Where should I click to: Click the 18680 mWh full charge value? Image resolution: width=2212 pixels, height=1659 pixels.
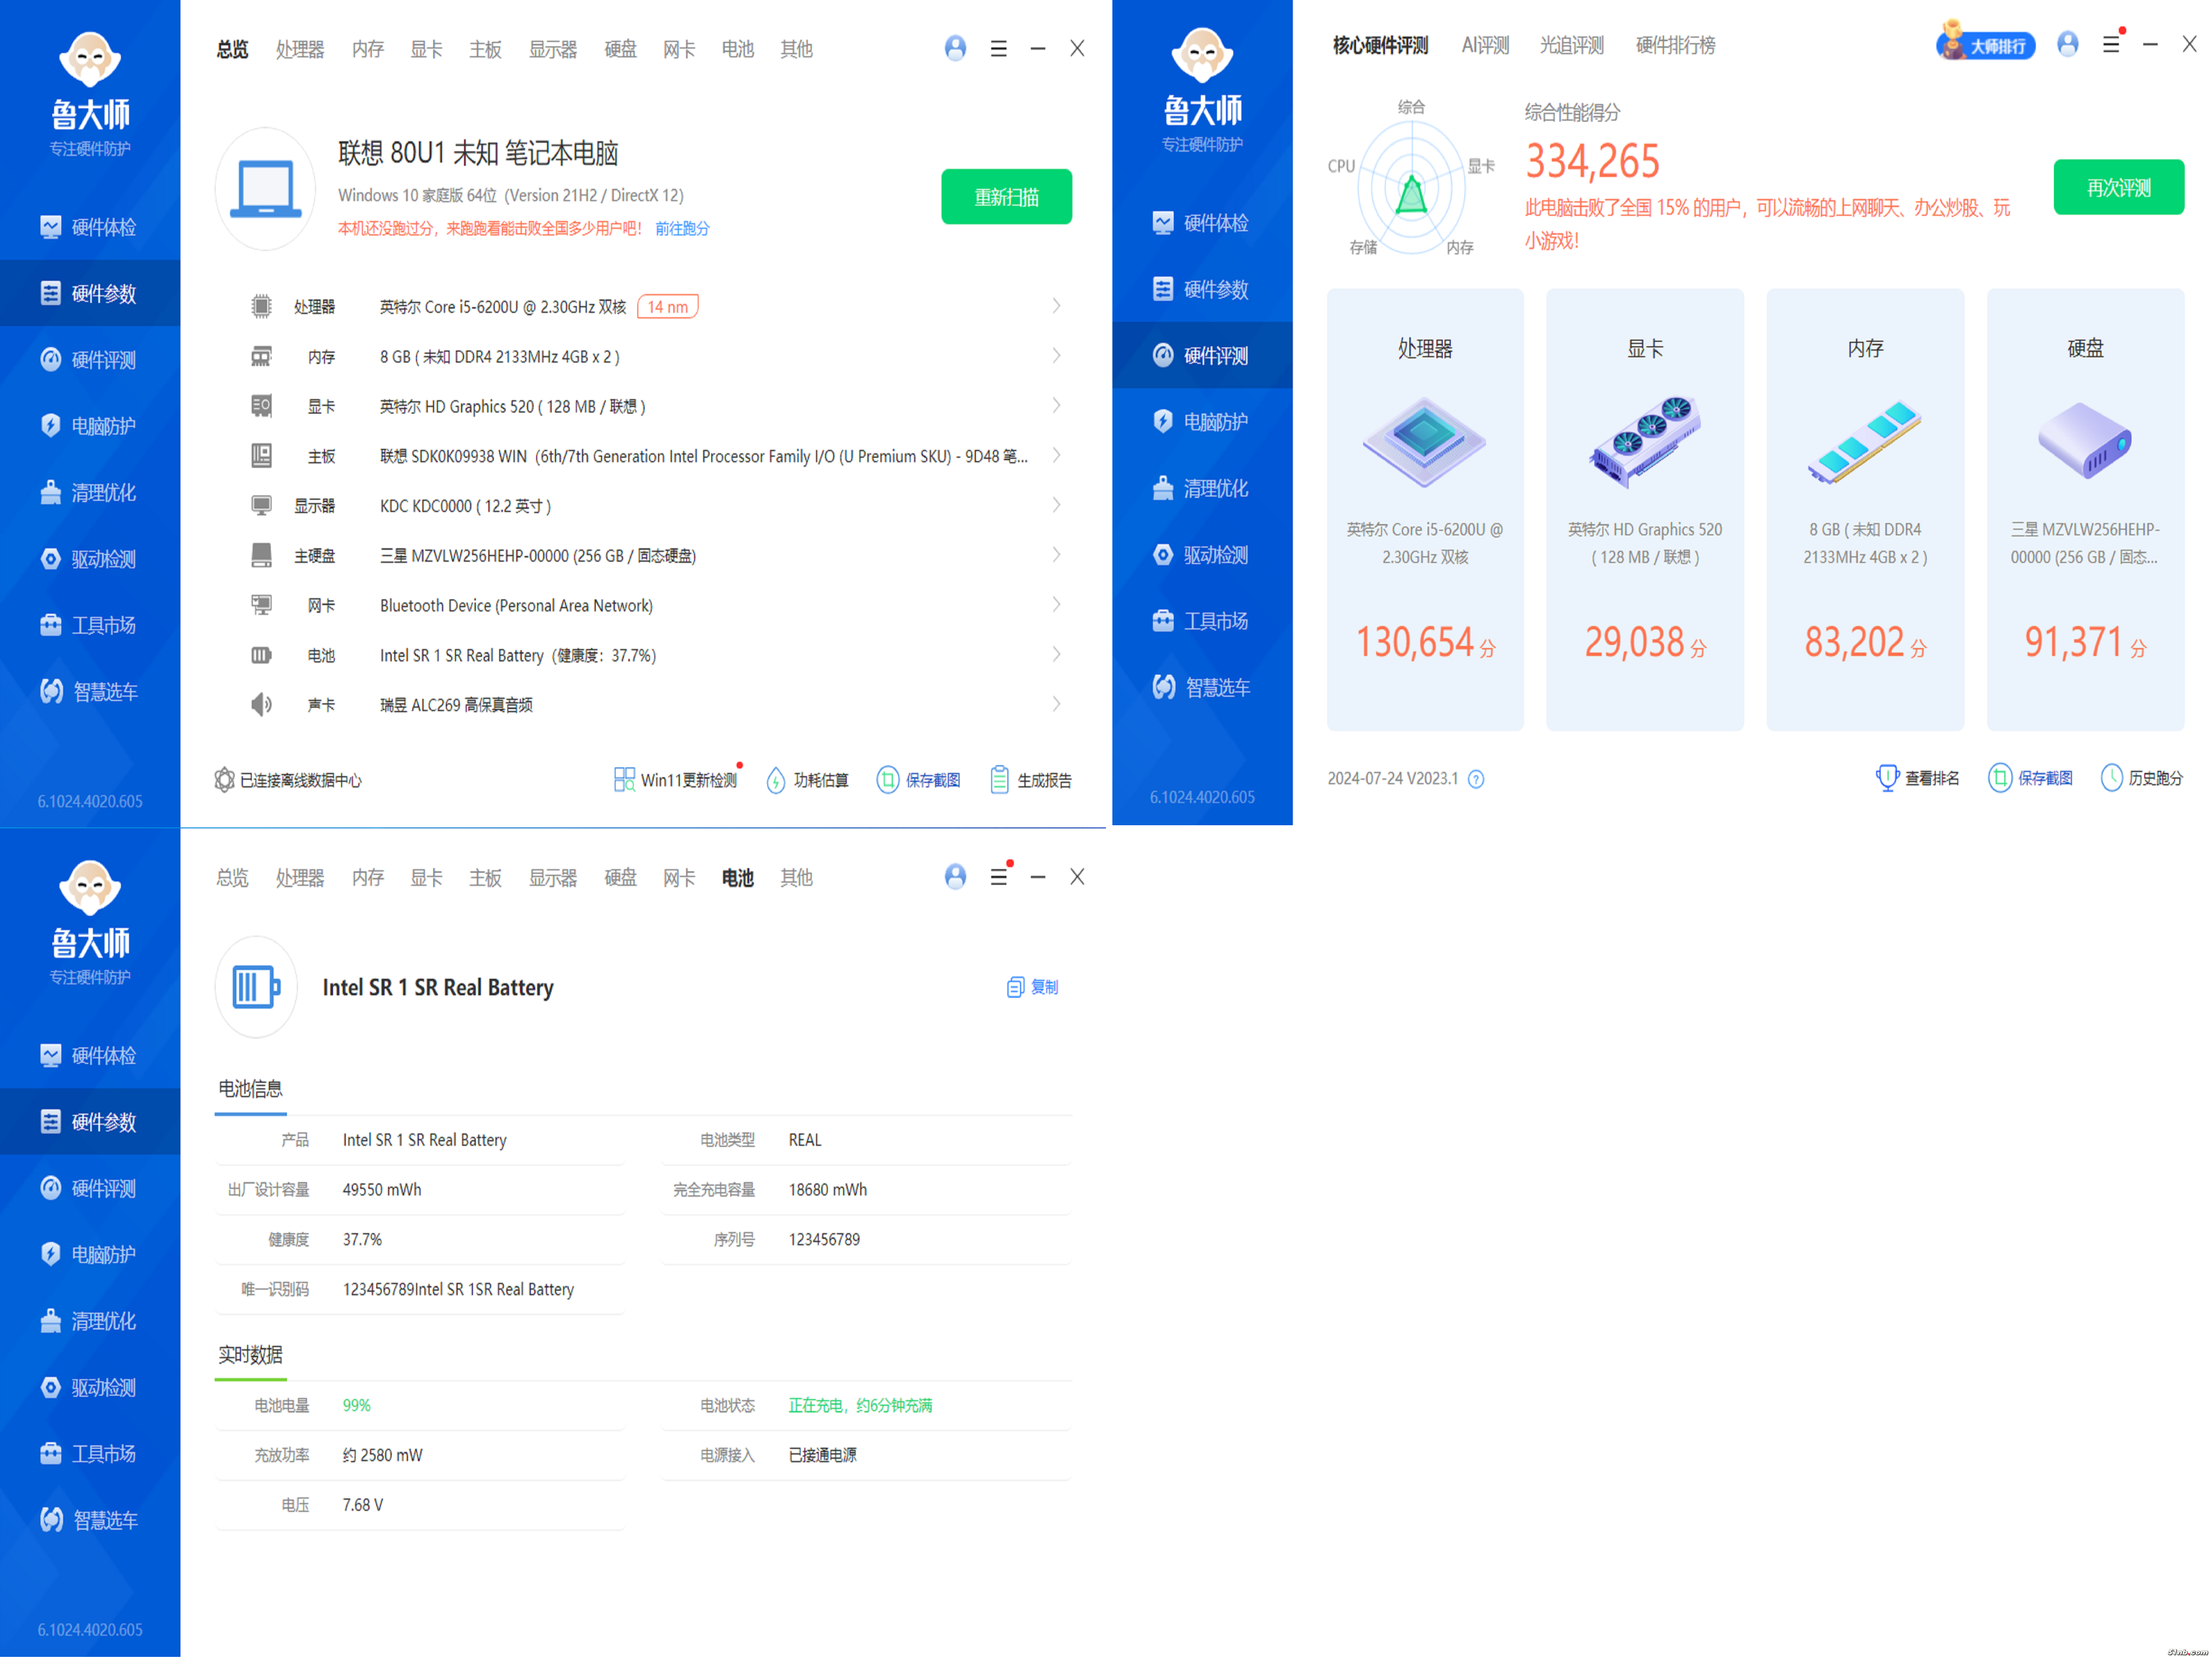click(x=827, y=1190)
